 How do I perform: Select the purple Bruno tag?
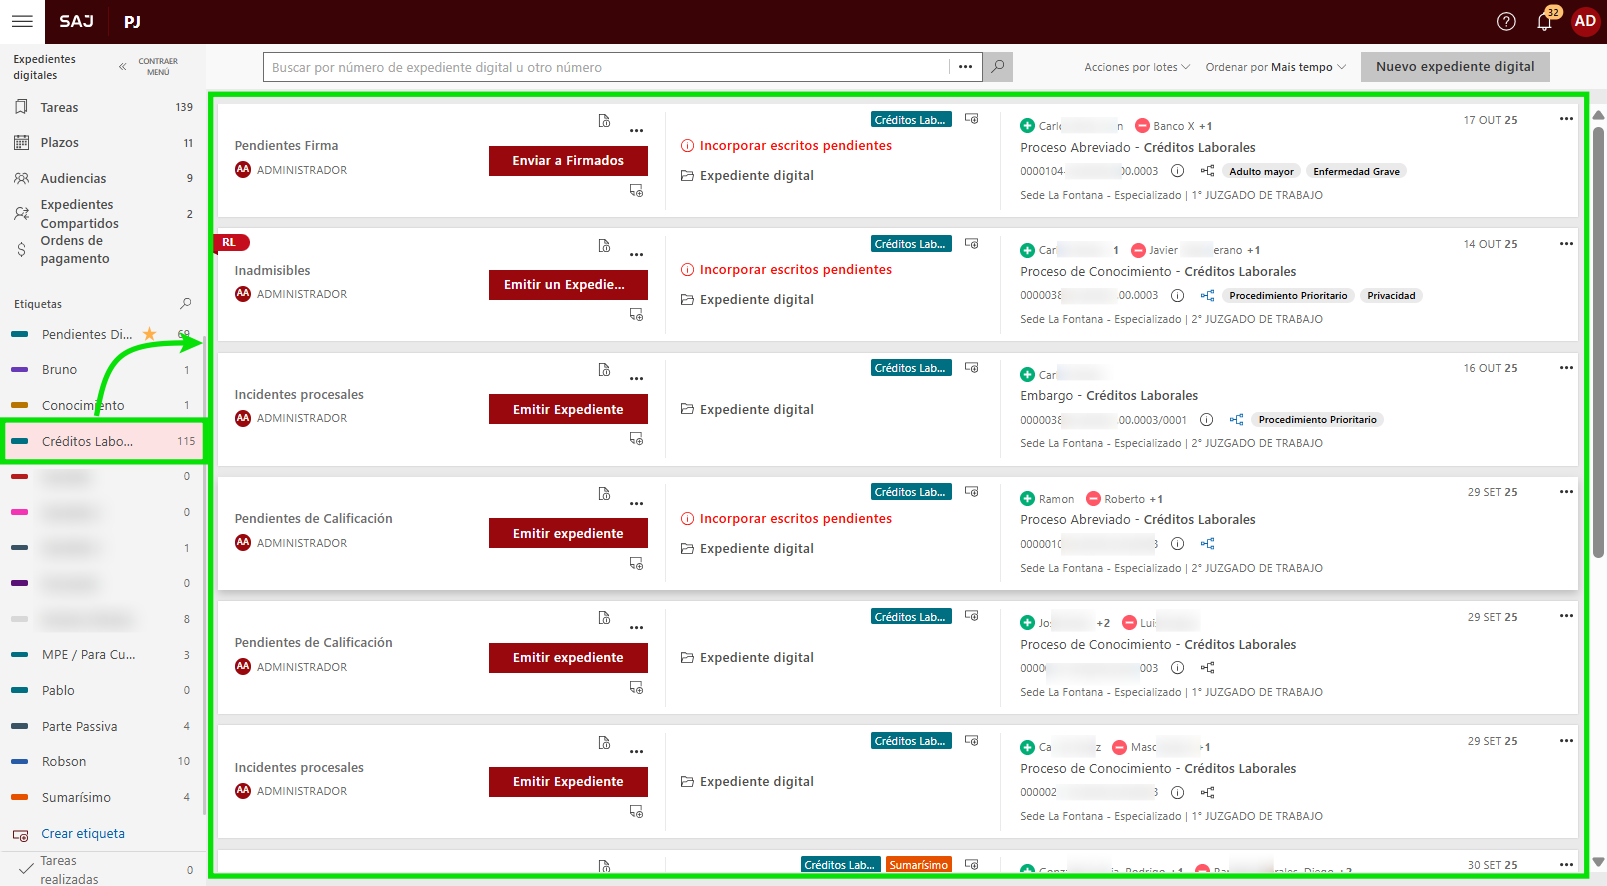(x=59, y=370)
